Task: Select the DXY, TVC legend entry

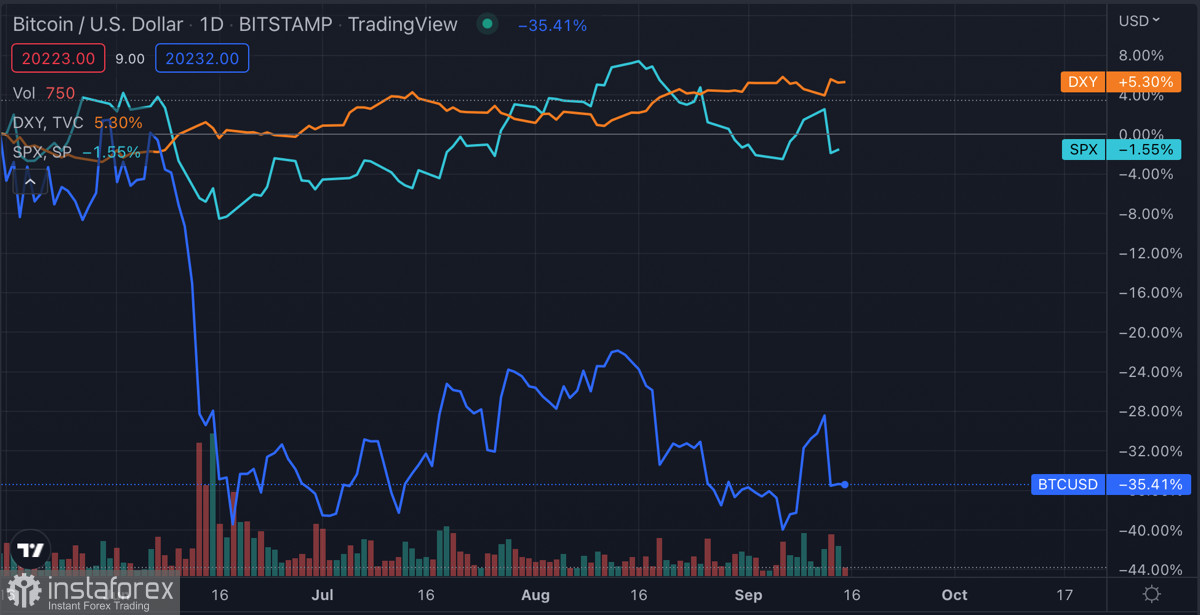Action: [49, 123]
